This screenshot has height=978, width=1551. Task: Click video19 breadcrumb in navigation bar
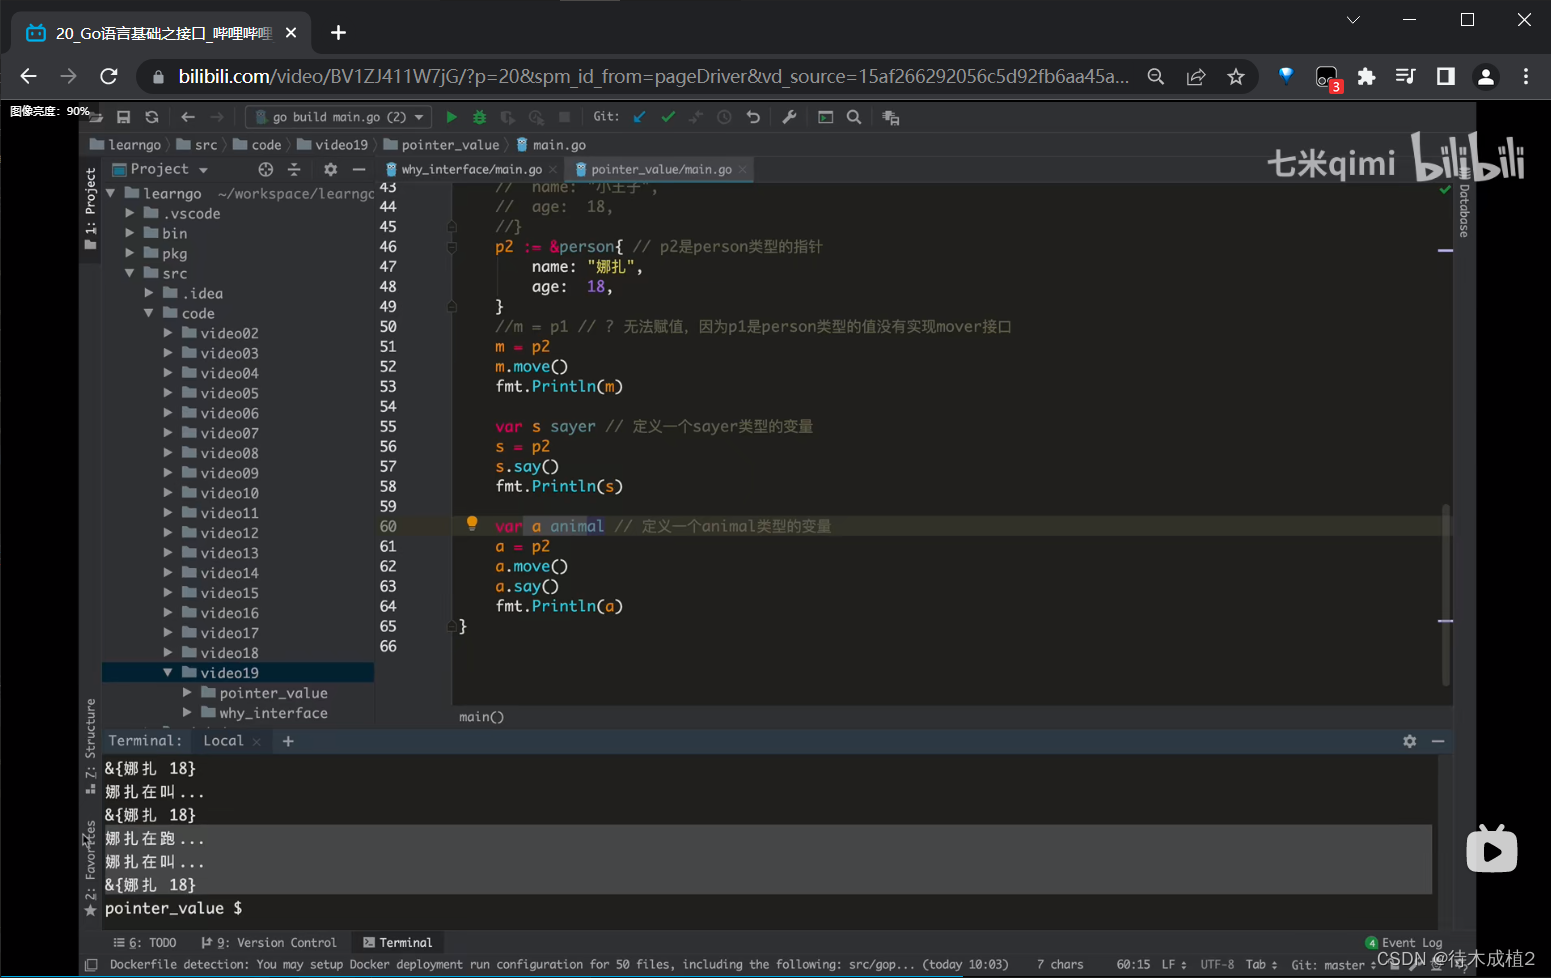tap(333, 145)
